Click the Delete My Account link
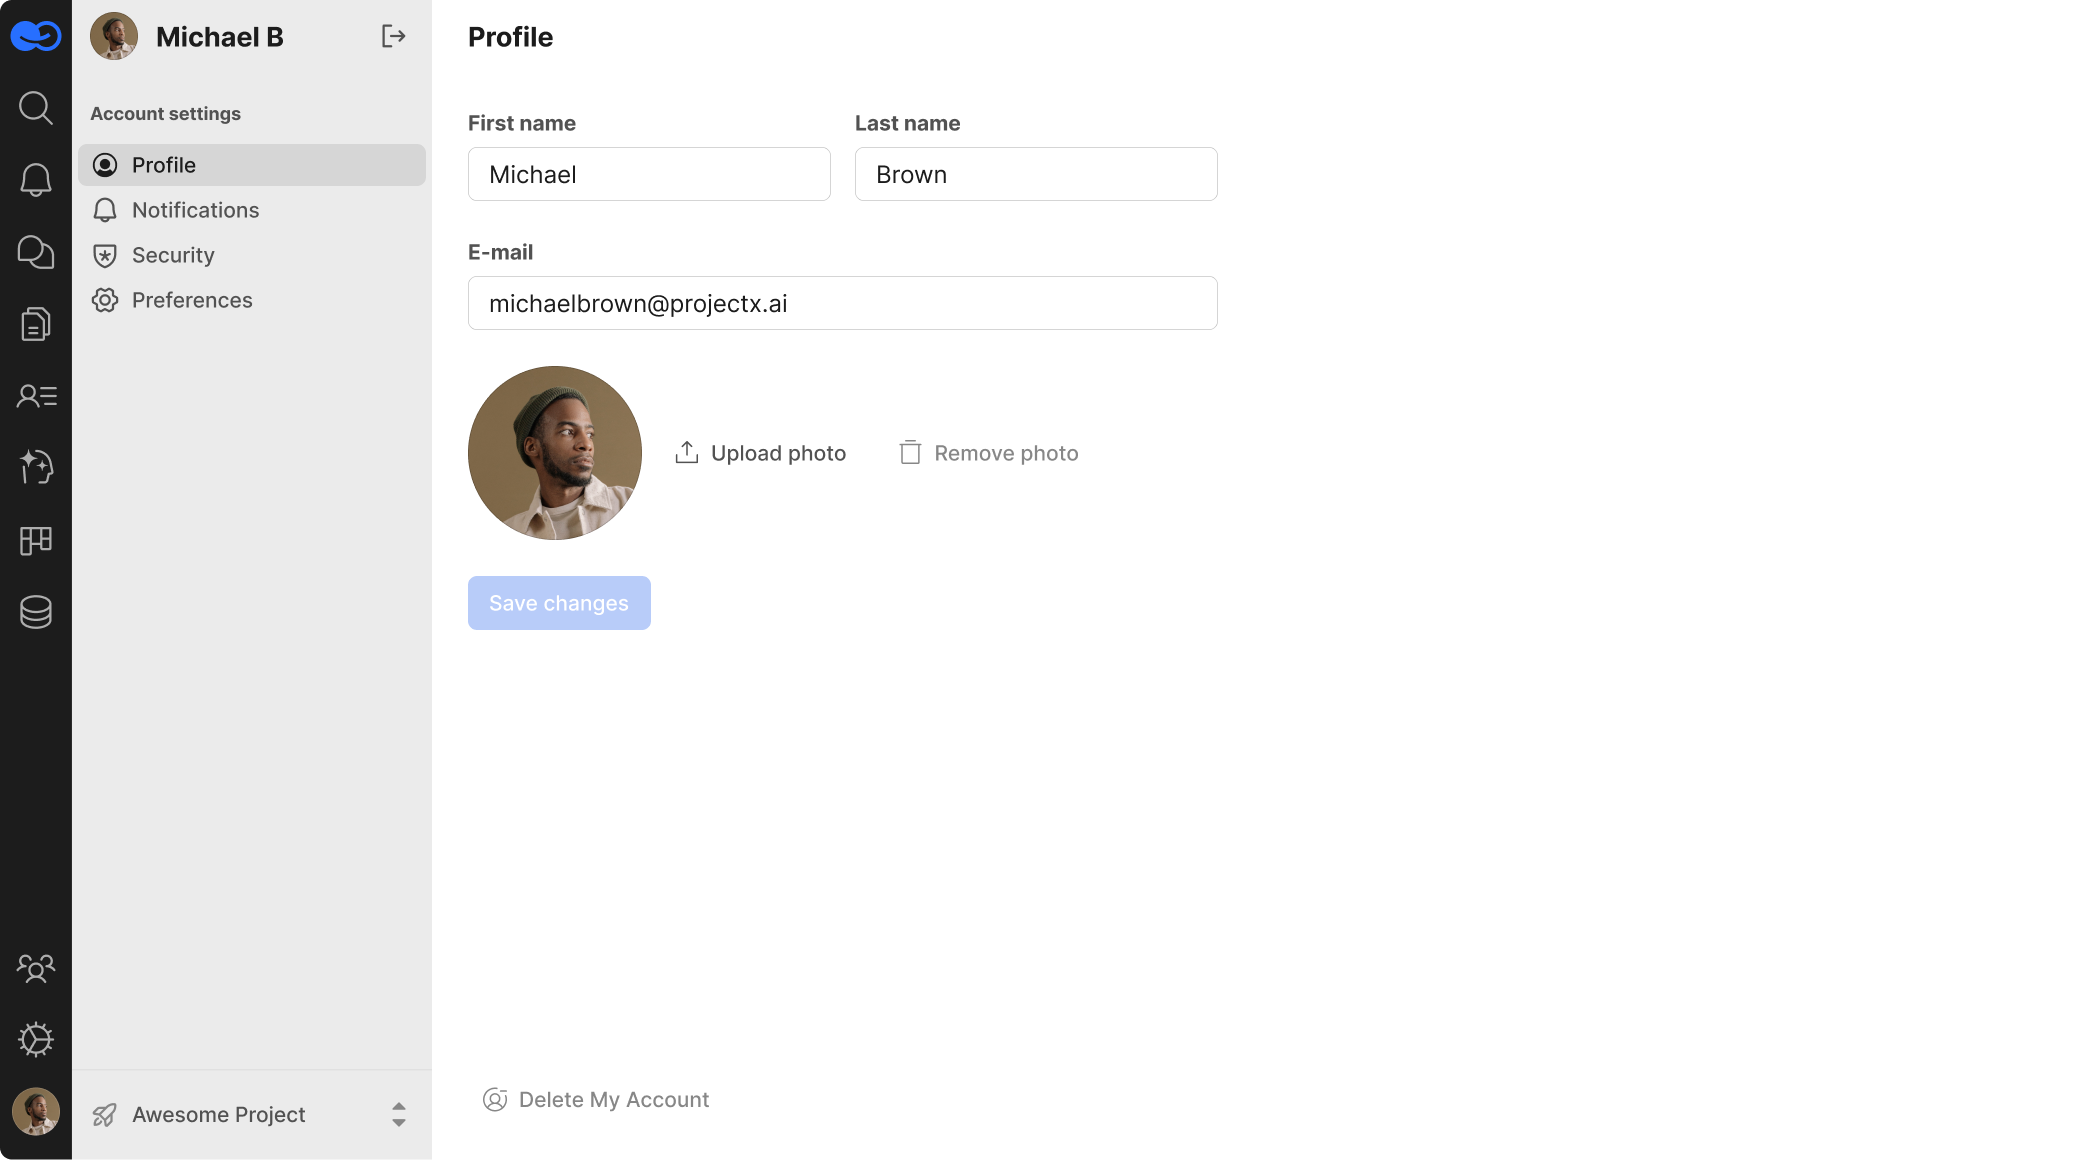The image size is (2100, 1160). click(x=596, y=1100)
